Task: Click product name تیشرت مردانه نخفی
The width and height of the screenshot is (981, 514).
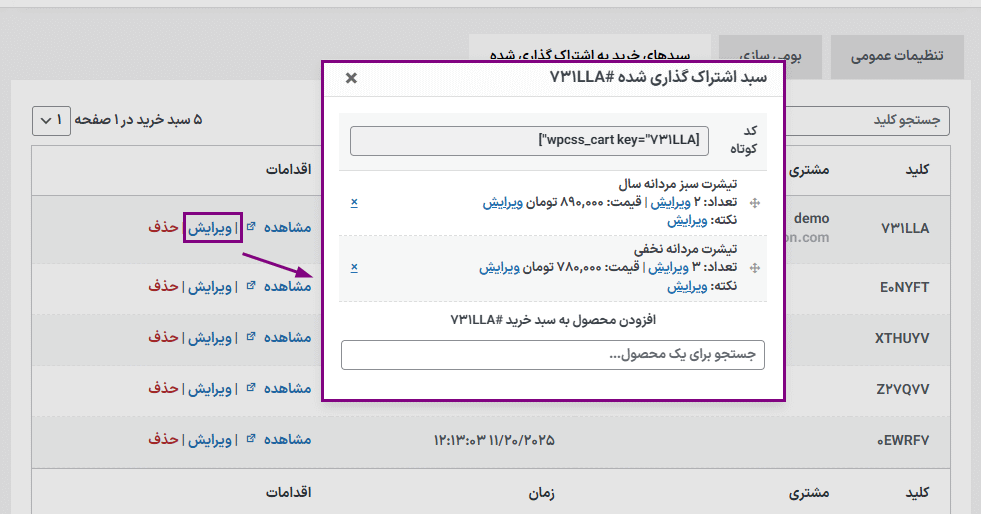Action: pyautogui.click(x=686, y=249)
